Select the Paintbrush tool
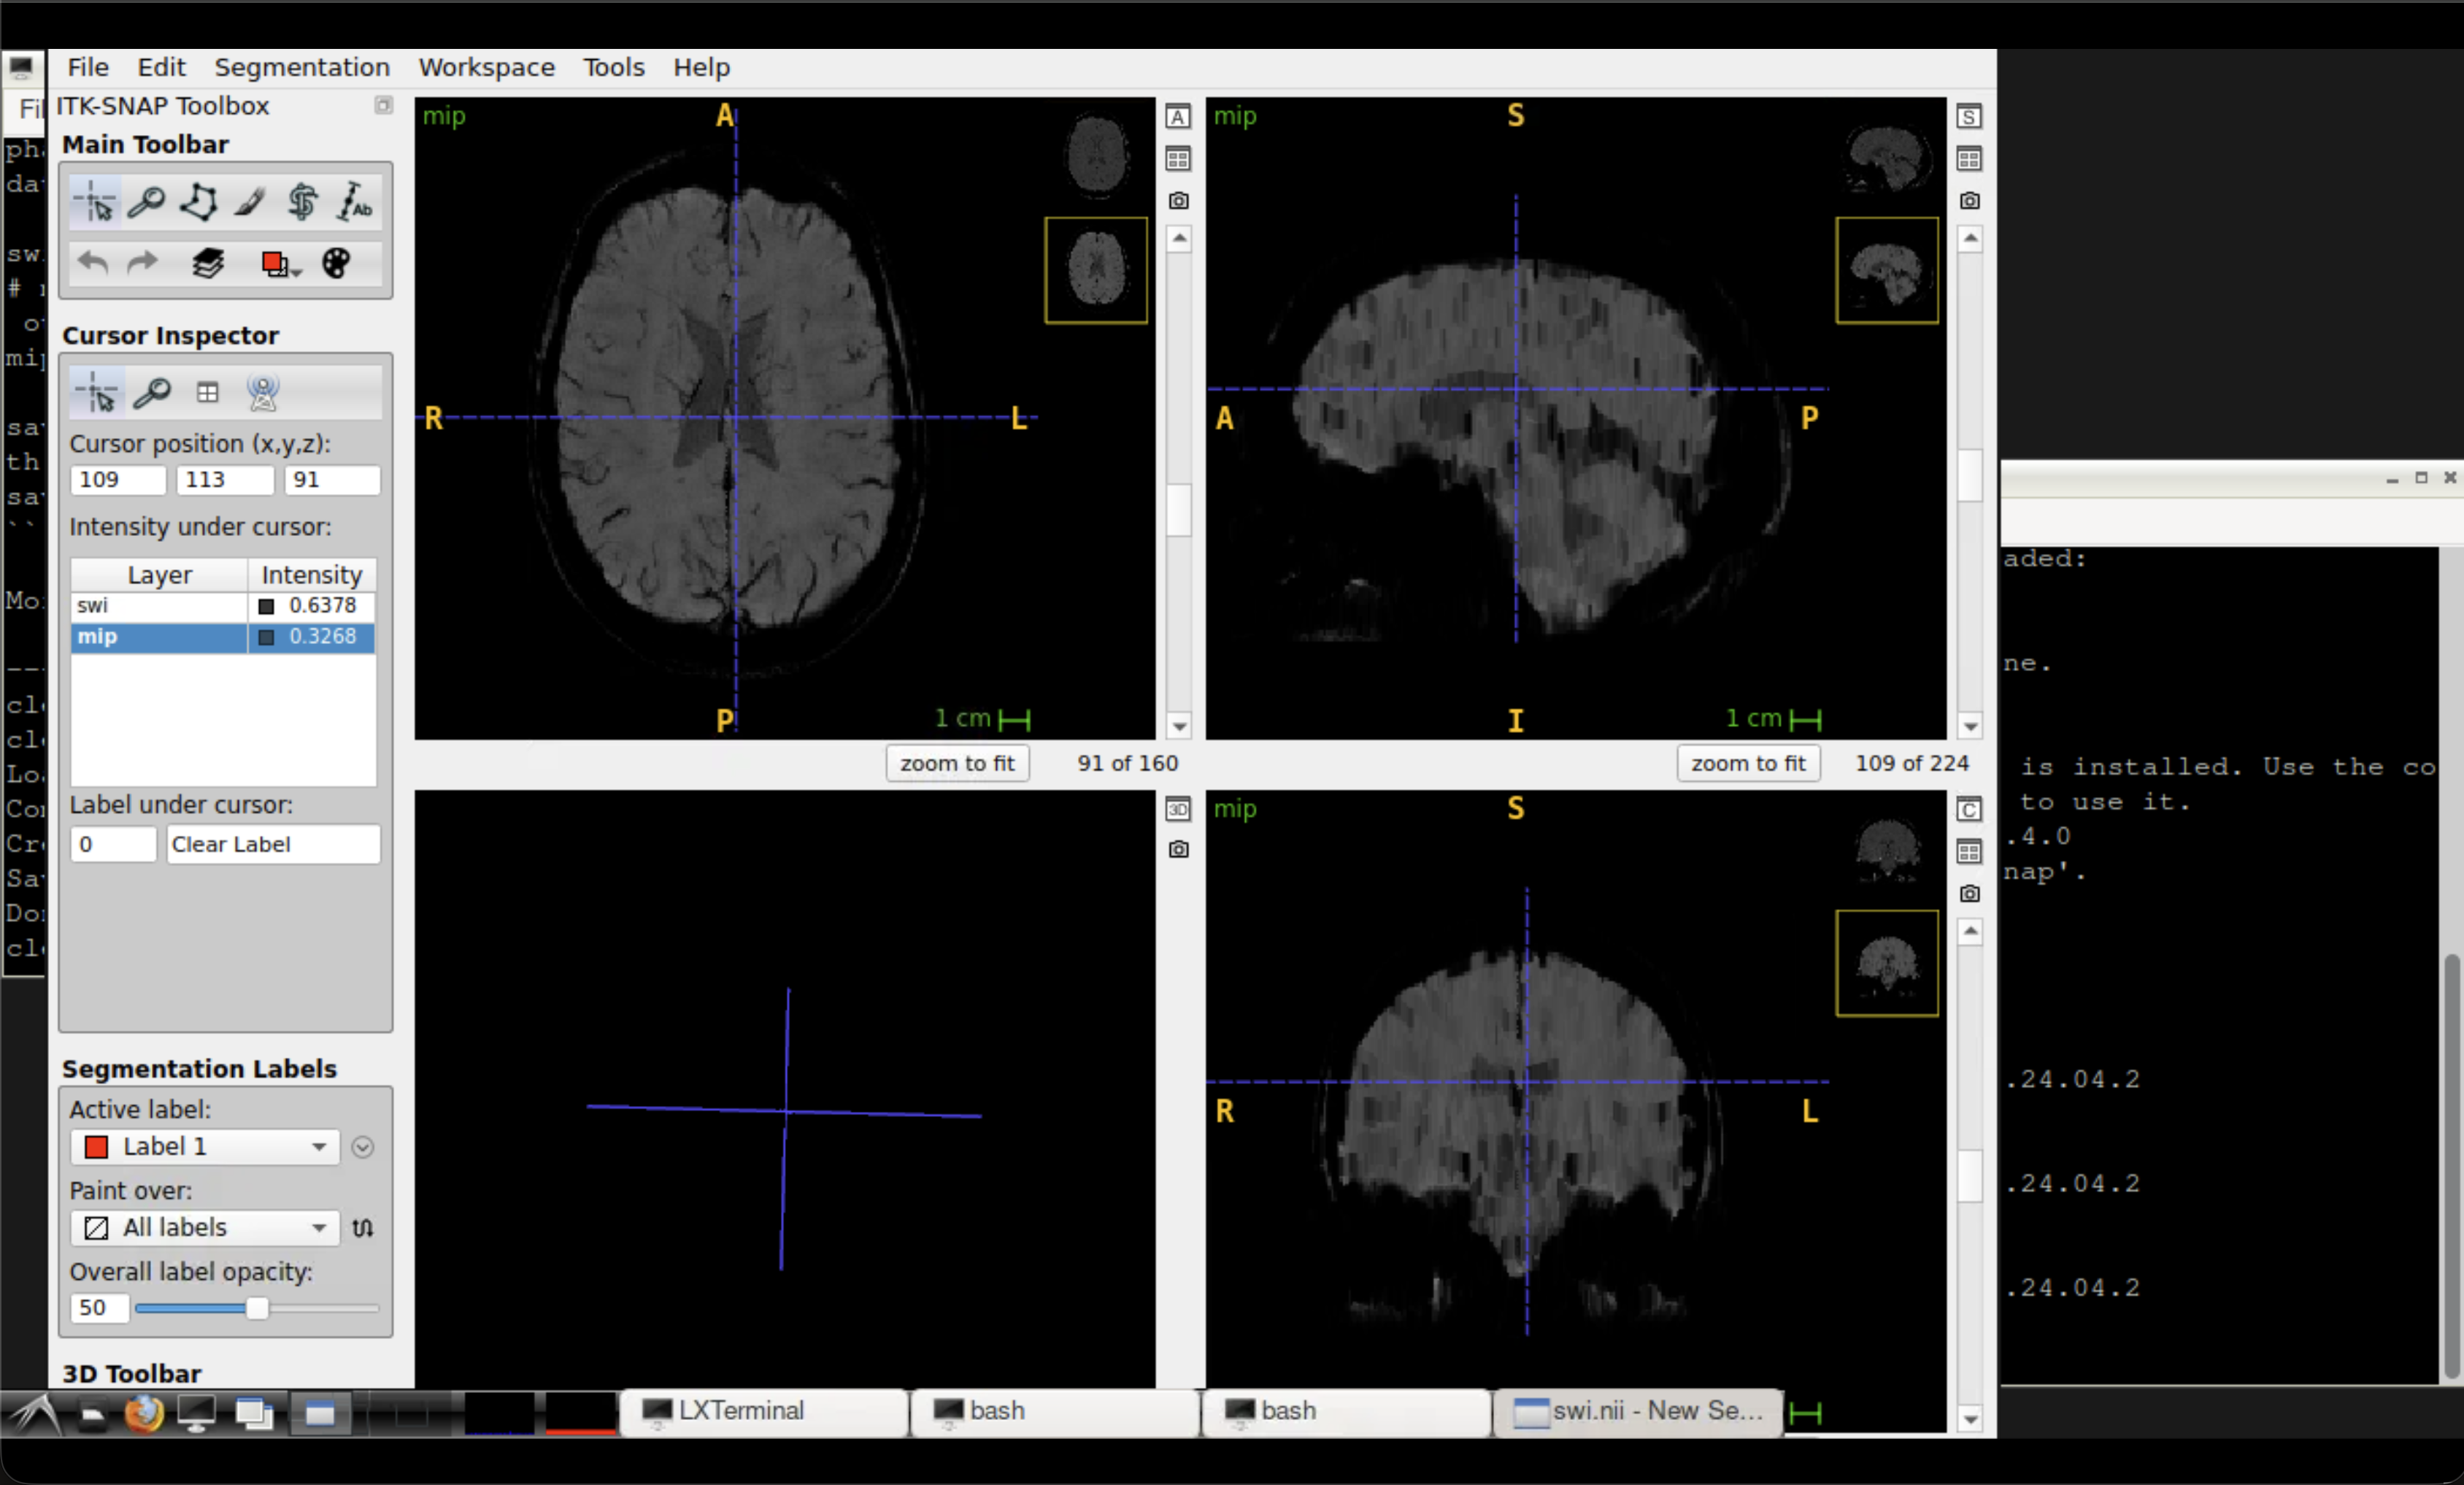The image size is (2464, 1485). coord(250,202)
